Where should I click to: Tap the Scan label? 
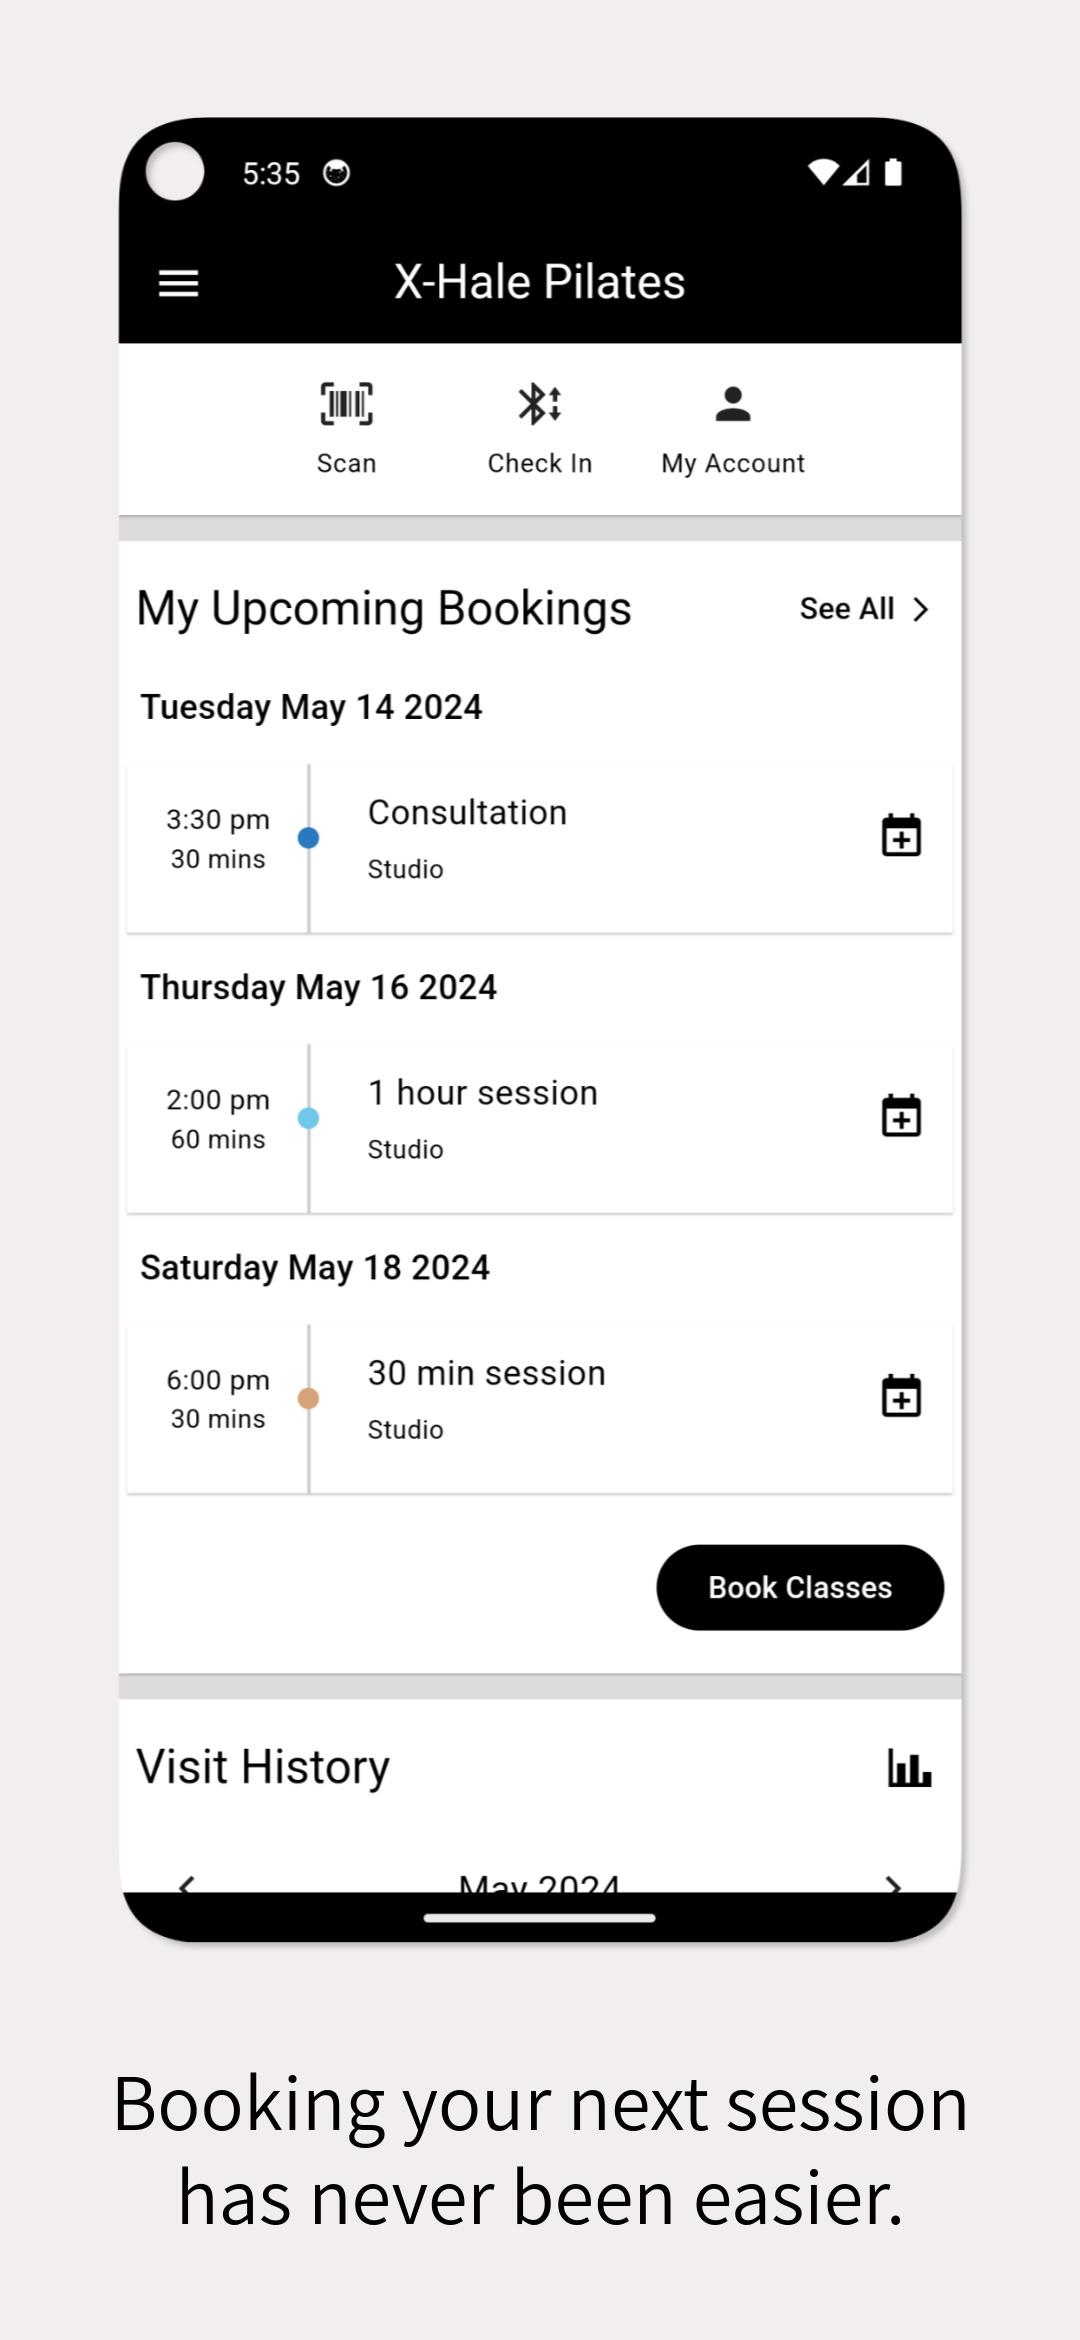pos(346,463)
